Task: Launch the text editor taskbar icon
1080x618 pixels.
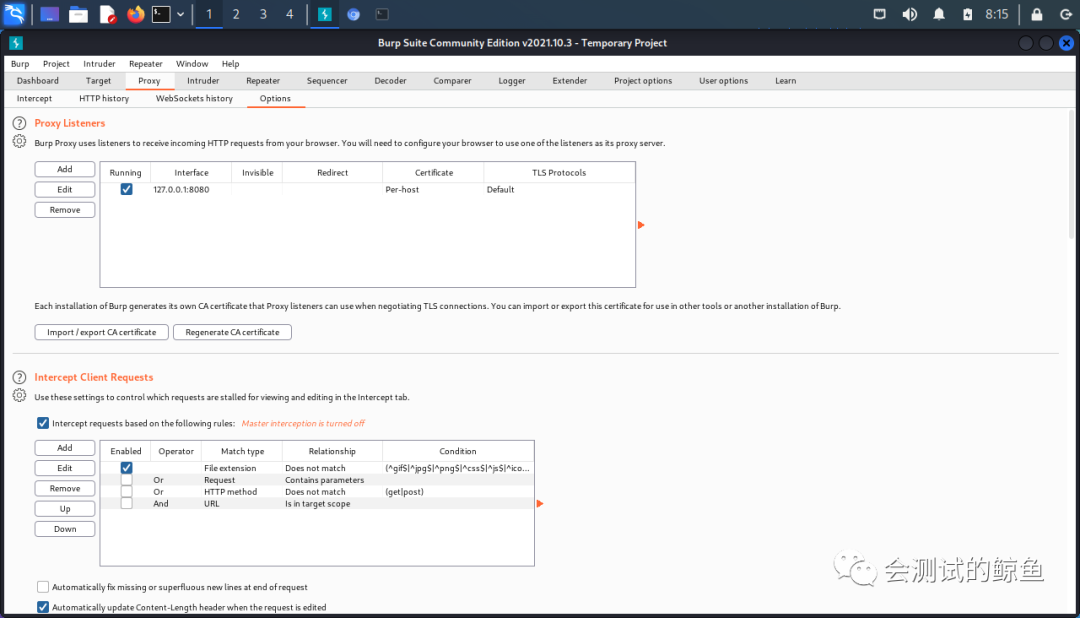Action: tap(107, 14)
